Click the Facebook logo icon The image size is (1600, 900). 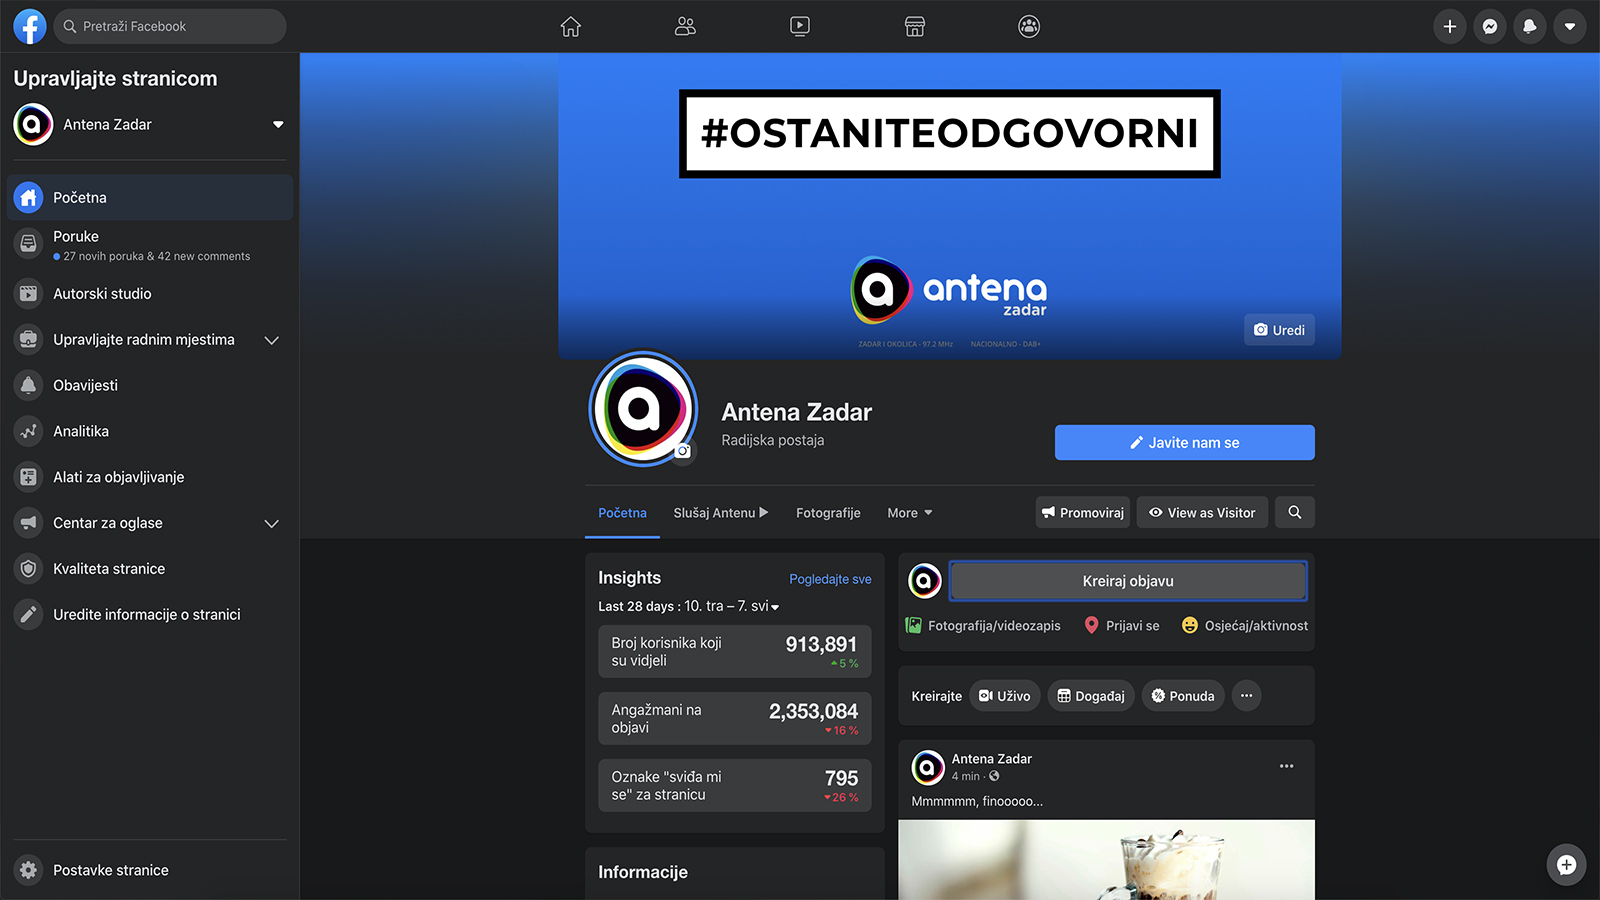(x=29, y=26)
